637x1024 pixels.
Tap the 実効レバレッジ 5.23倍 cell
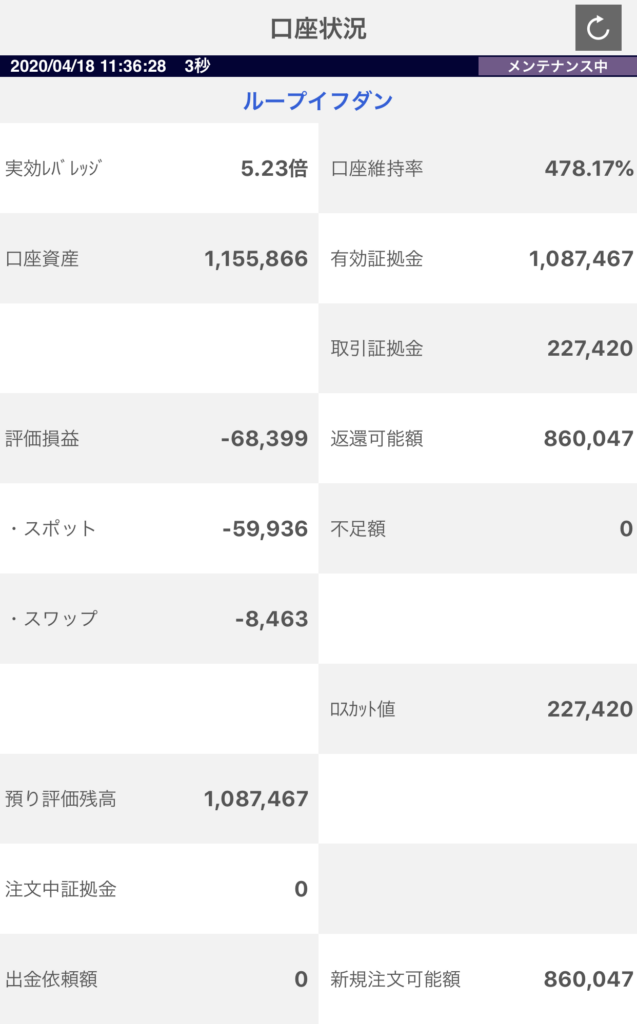pyautogui.click(x=159, y=168)
